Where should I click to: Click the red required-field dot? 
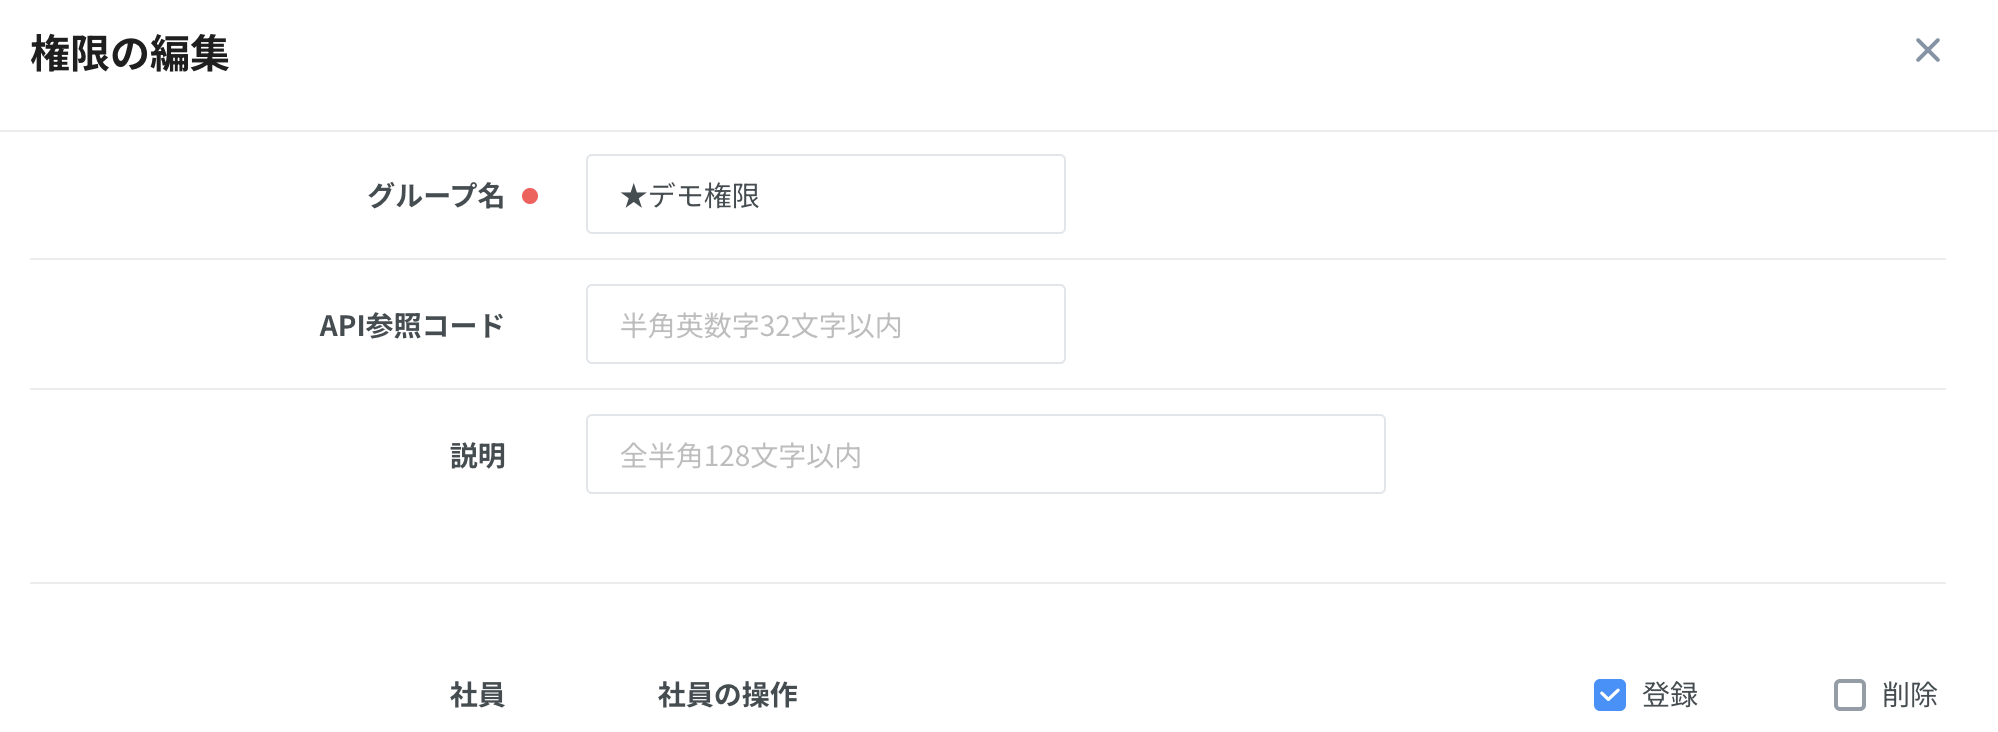pyautogui.click(x=530, y=196)
